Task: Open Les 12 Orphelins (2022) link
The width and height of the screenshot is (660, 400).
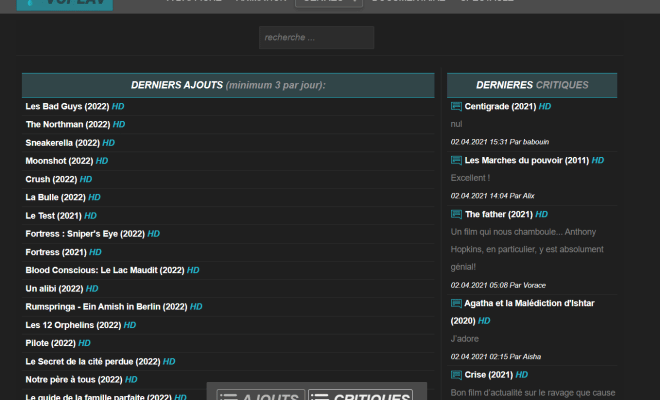Action: (73, 325)
